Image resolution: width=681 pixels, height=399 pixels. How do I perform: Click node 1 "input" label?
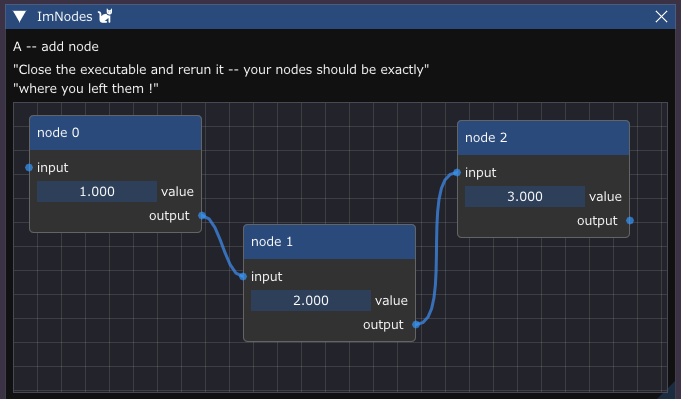pos(267,277)
